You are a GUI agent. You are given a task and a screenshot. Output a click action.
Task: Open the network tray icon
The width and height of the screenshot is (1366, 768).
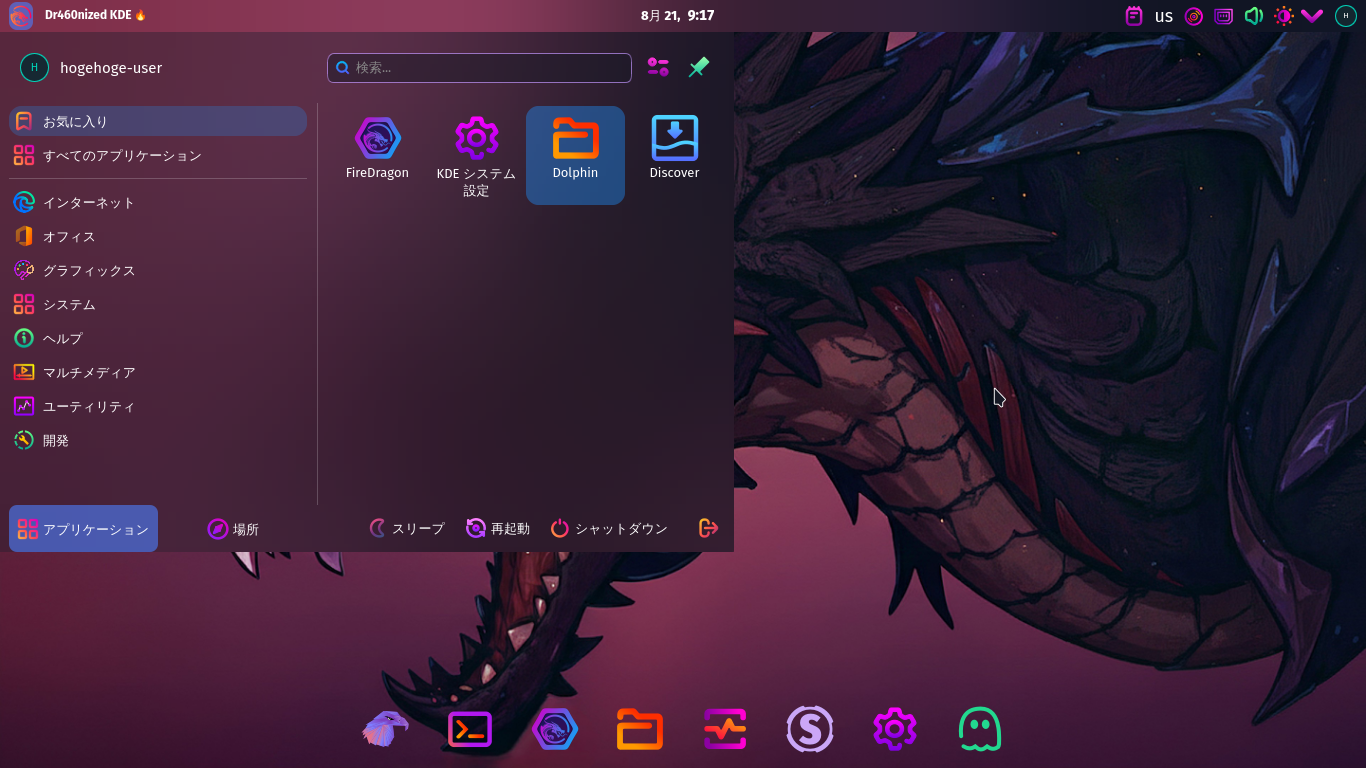[1223, 16]
